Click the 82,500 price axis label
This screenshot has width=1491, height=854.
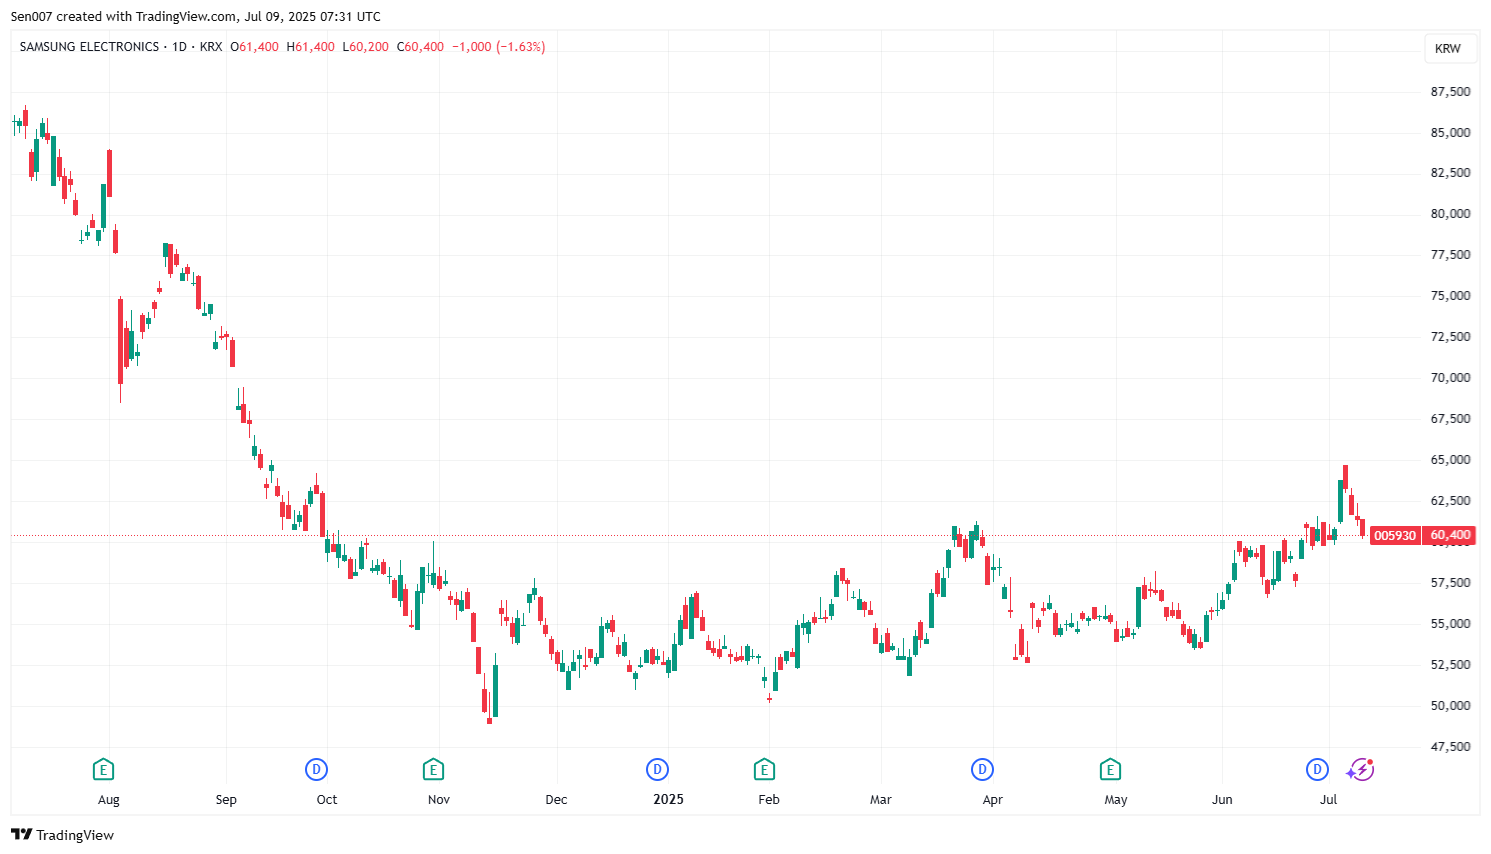[x=1450, y=172]
